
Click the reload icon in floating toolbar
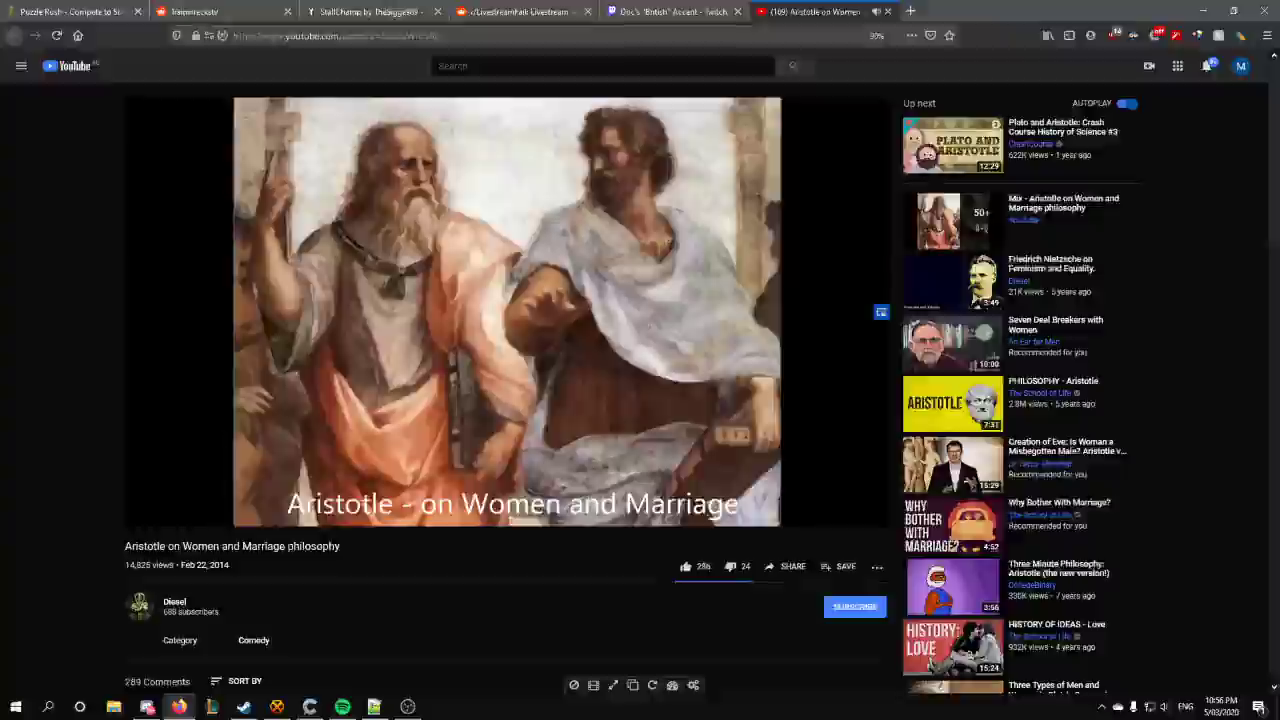(652, 685)
